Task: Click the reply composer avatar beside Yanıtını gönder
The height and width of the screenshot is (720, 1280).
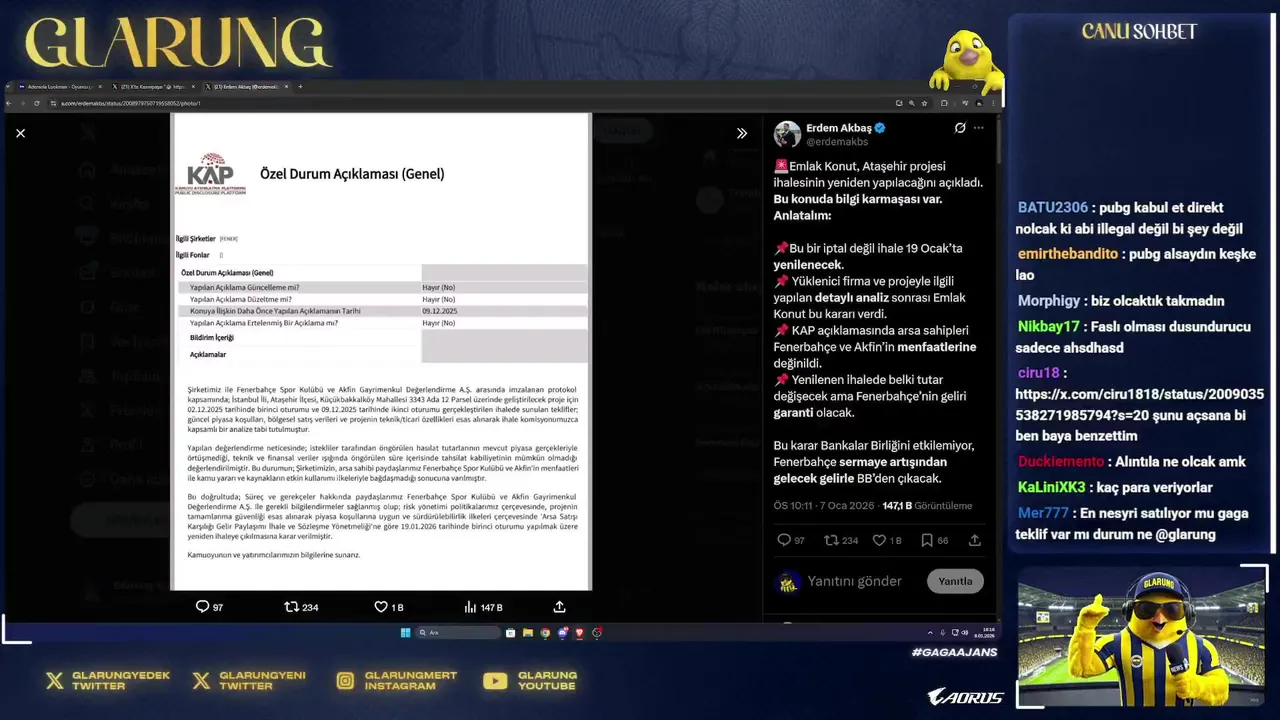Action: tap(788, 582)
